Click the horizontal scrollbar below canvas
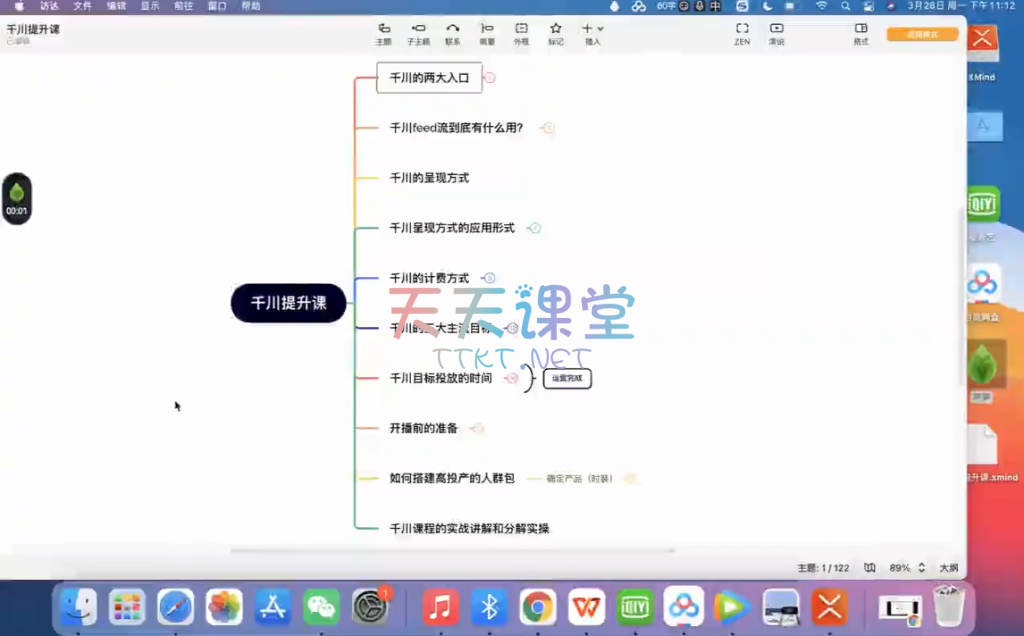 tap(451, 550)
